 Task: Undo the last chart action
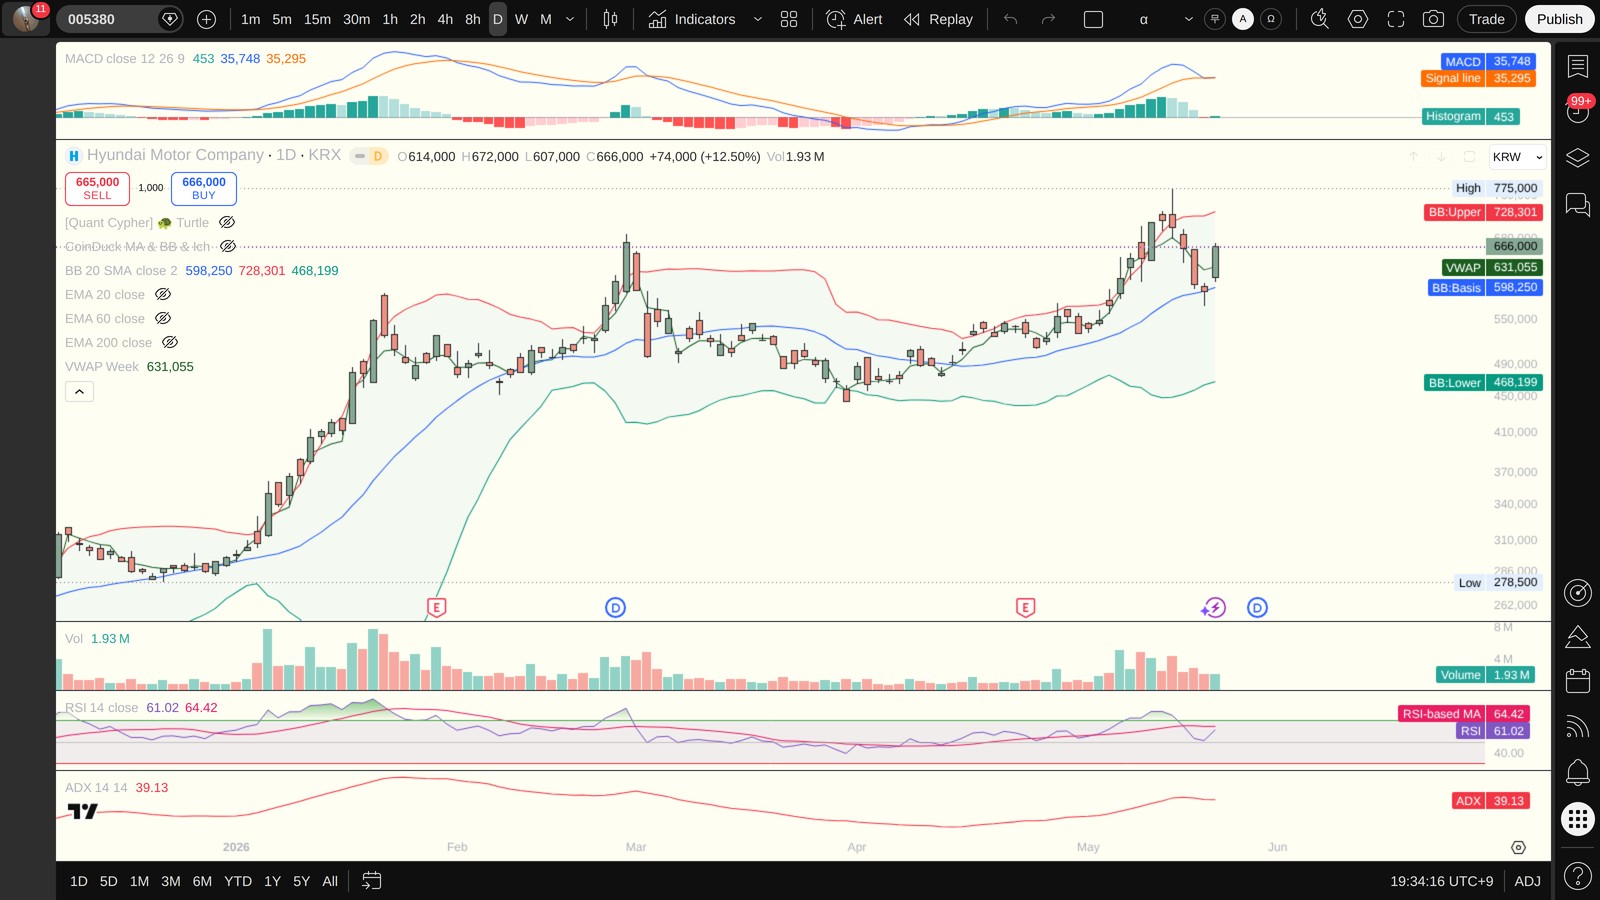click(1011, 19)
